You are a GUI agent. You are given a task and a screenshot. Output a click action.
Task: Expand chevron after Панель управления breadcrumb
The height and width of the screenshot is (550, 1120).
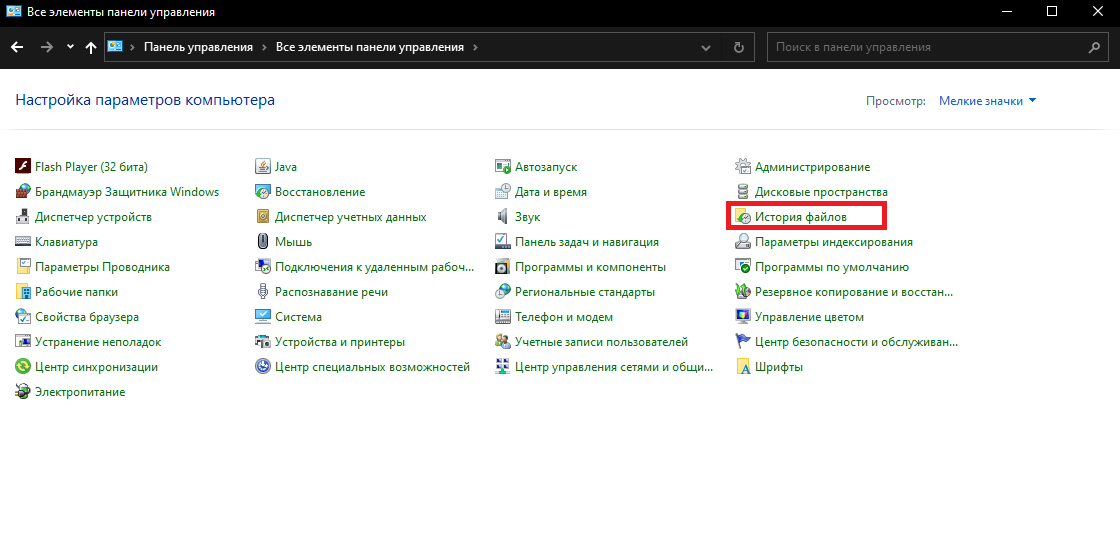[x=264, y=47]
